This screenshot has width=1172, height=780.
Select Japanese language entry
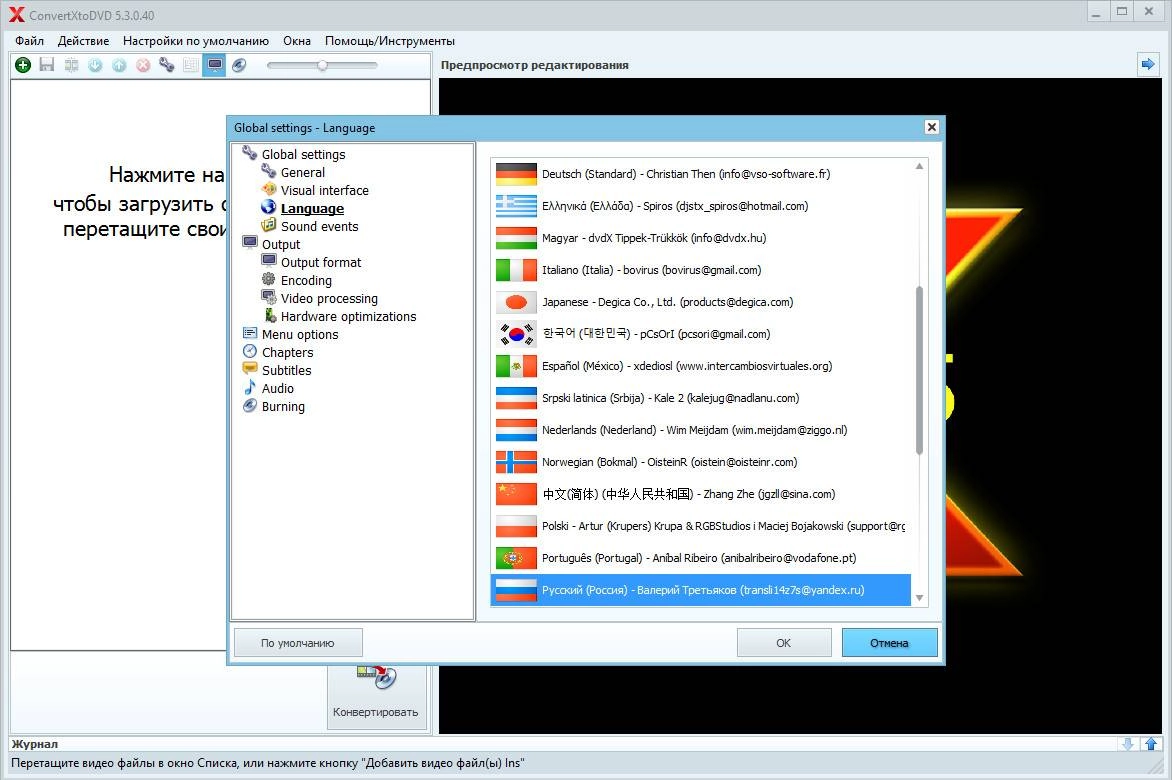701,303
